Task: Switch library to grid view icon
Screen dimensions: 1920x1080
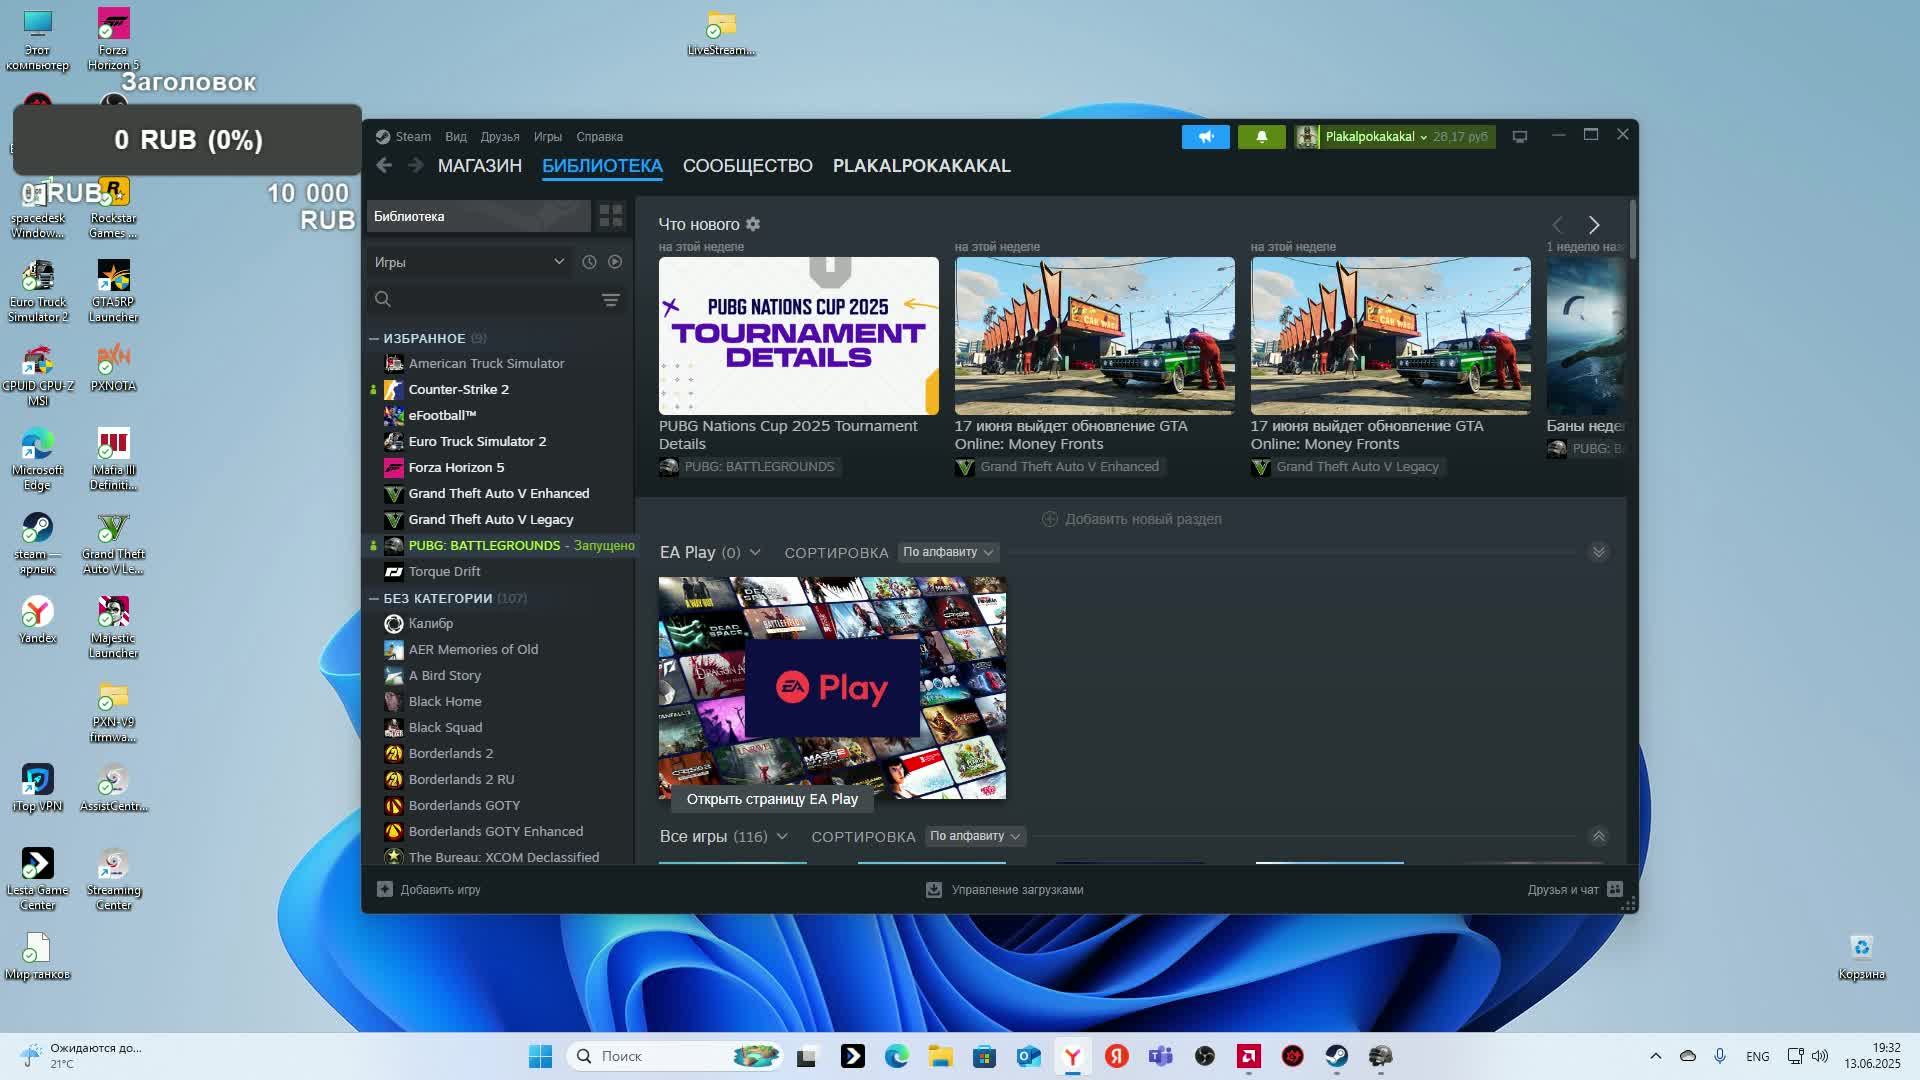Action: pos(610,216)
